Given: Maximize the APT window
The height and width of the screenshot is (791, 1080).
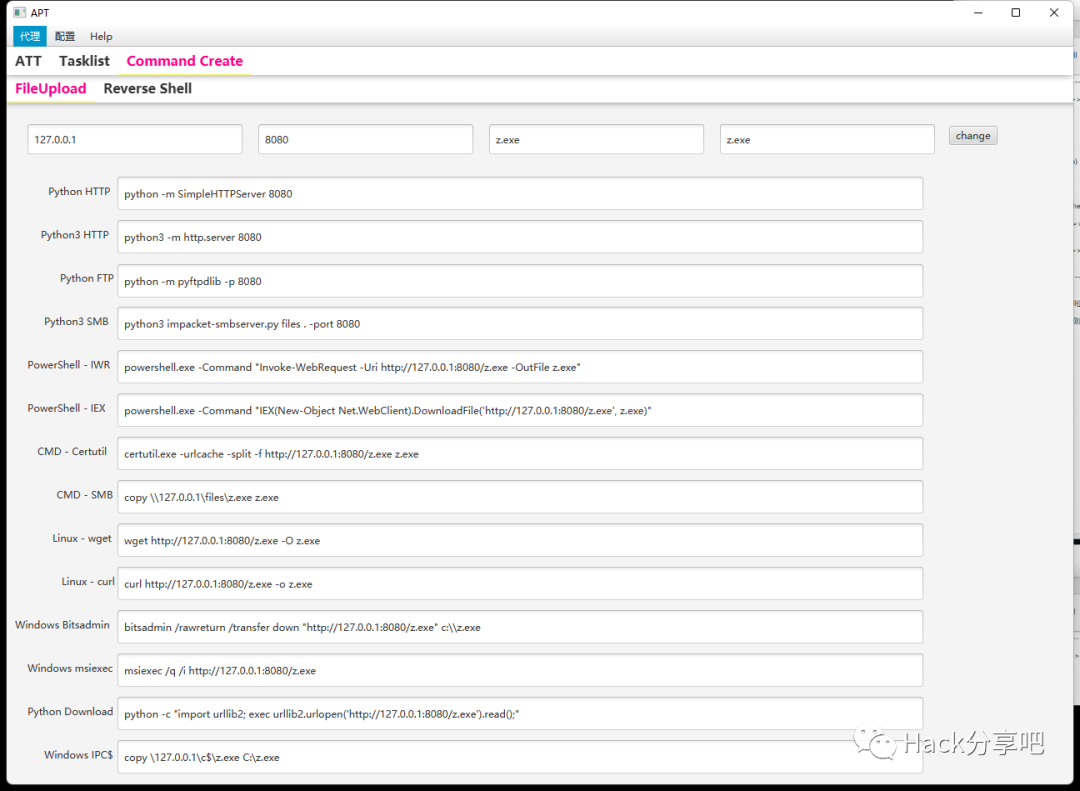Looking at the screenshot, I should click(1015, 12).
